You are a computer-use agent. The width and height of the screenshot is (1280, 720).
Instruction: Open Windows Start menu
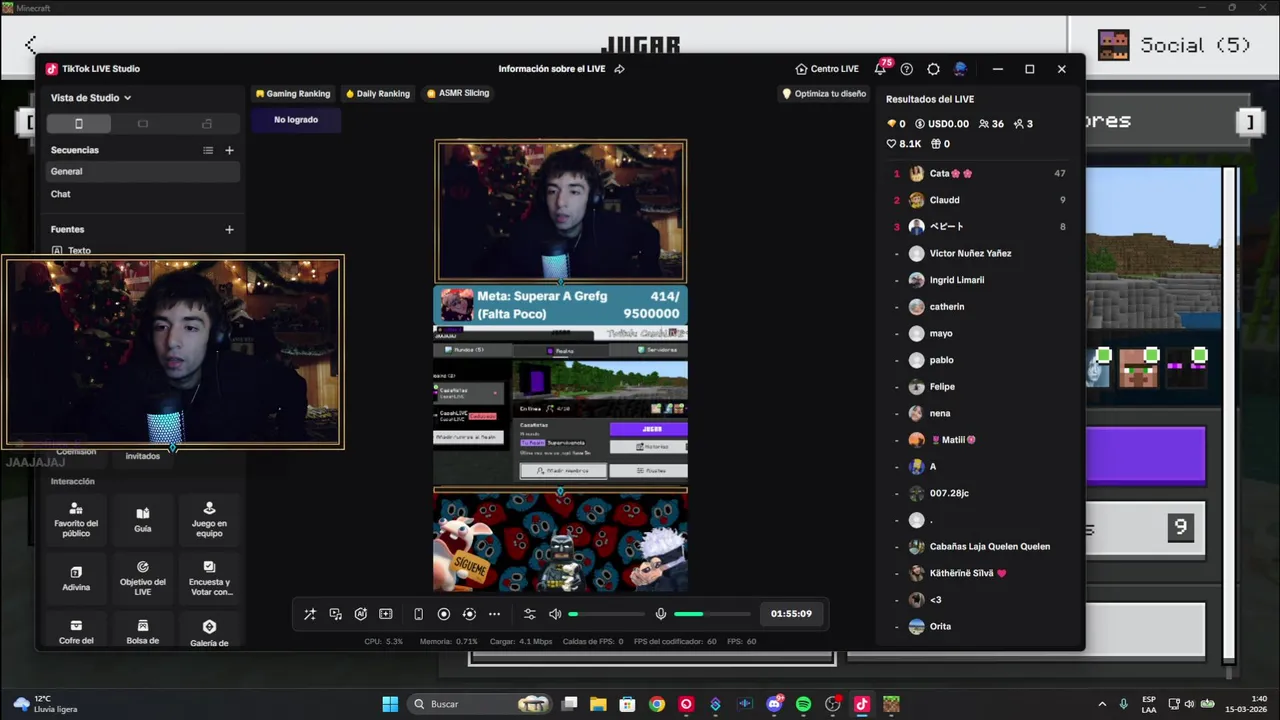[x=390, y=704]
